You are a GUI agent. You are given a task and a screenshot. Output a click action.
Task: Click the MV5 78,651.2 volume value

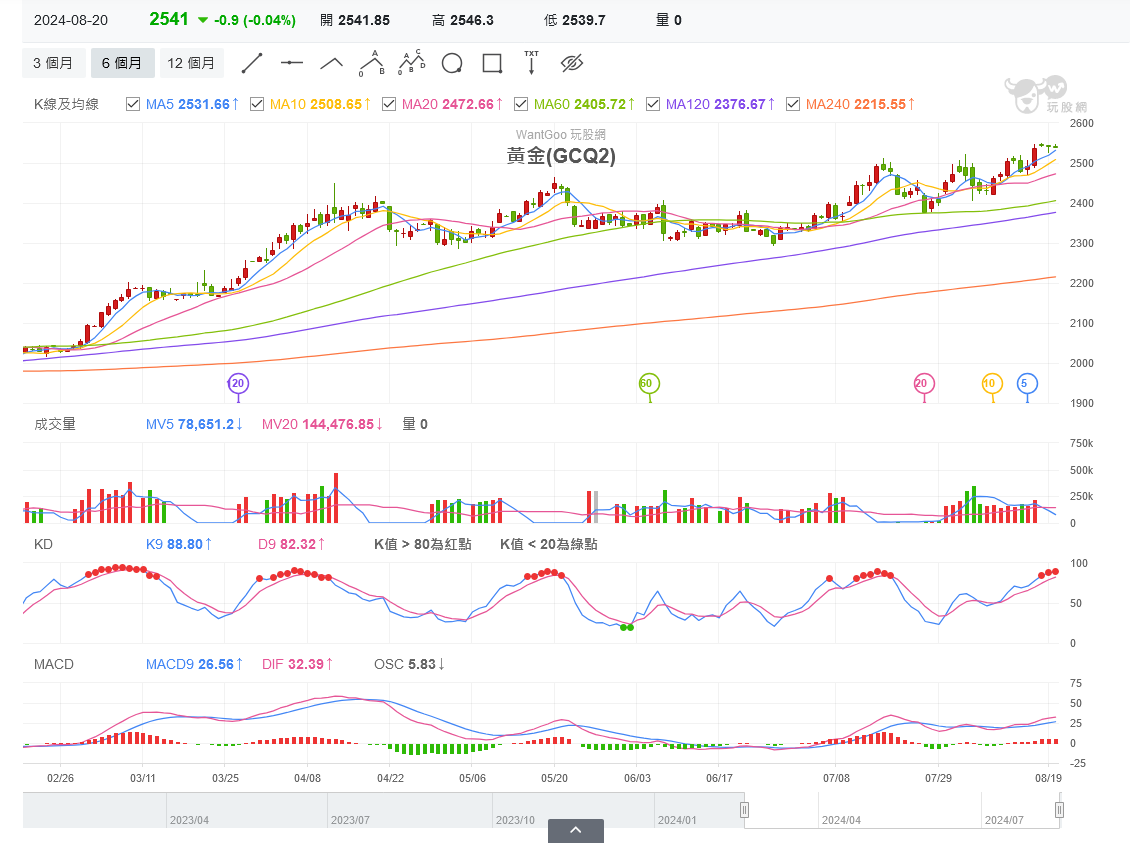tap(194, 424)
